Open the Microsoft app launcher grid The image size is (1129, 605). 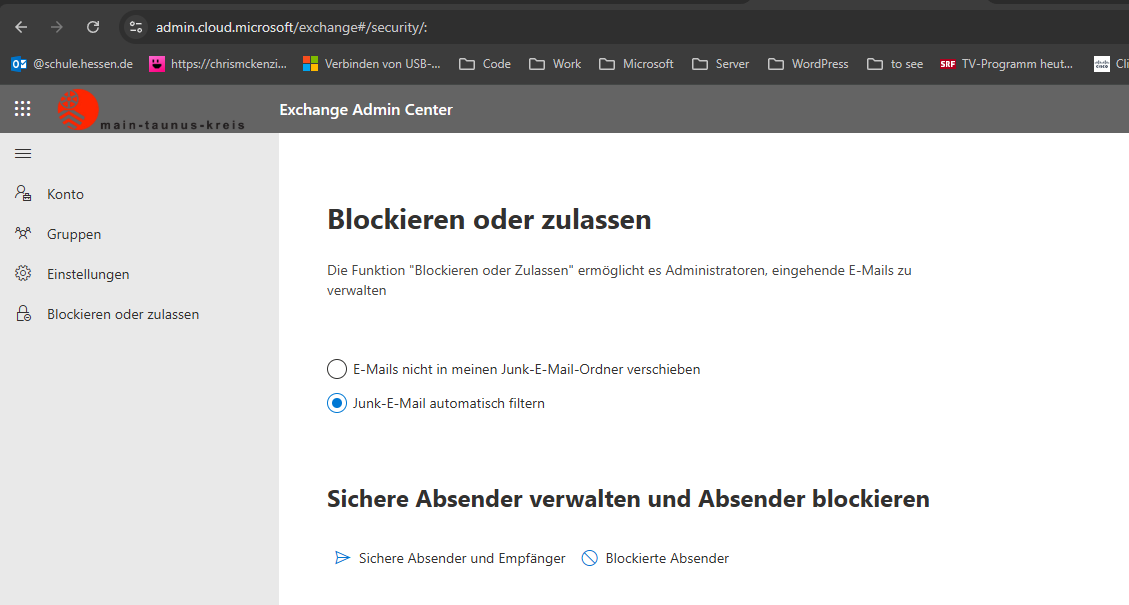22,108
